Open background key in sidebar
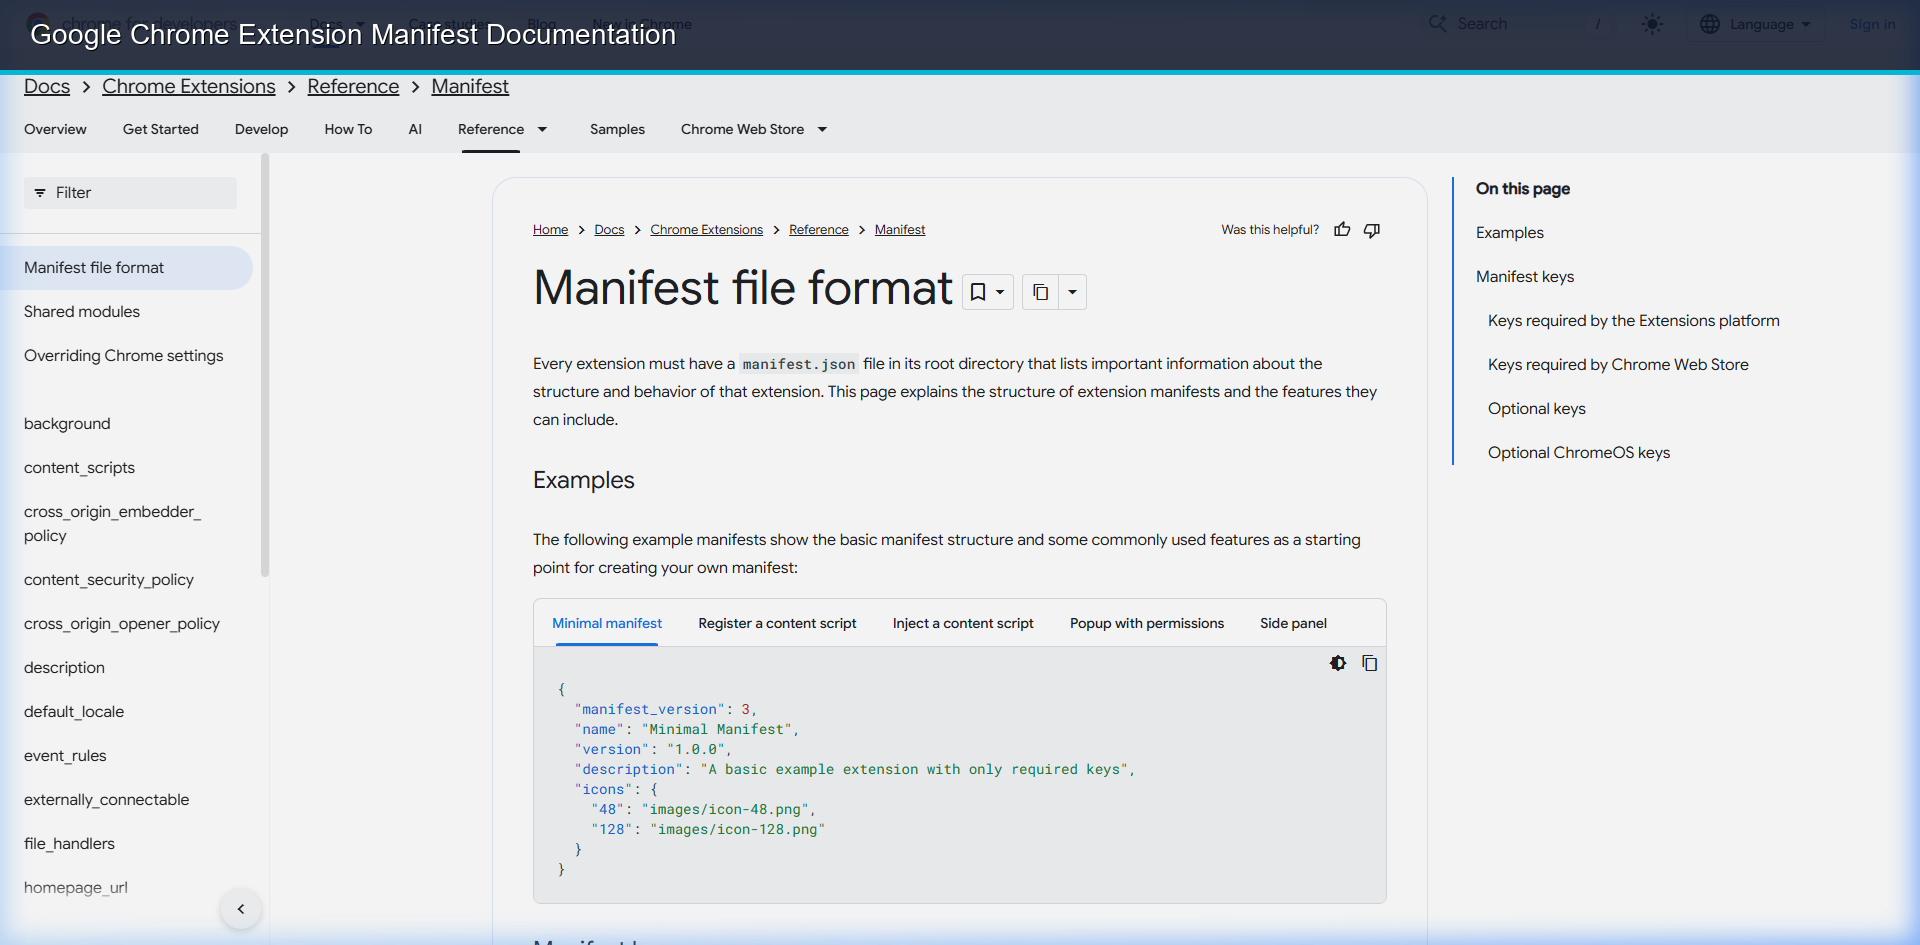The image size is (1920, 945). point(67,424)
